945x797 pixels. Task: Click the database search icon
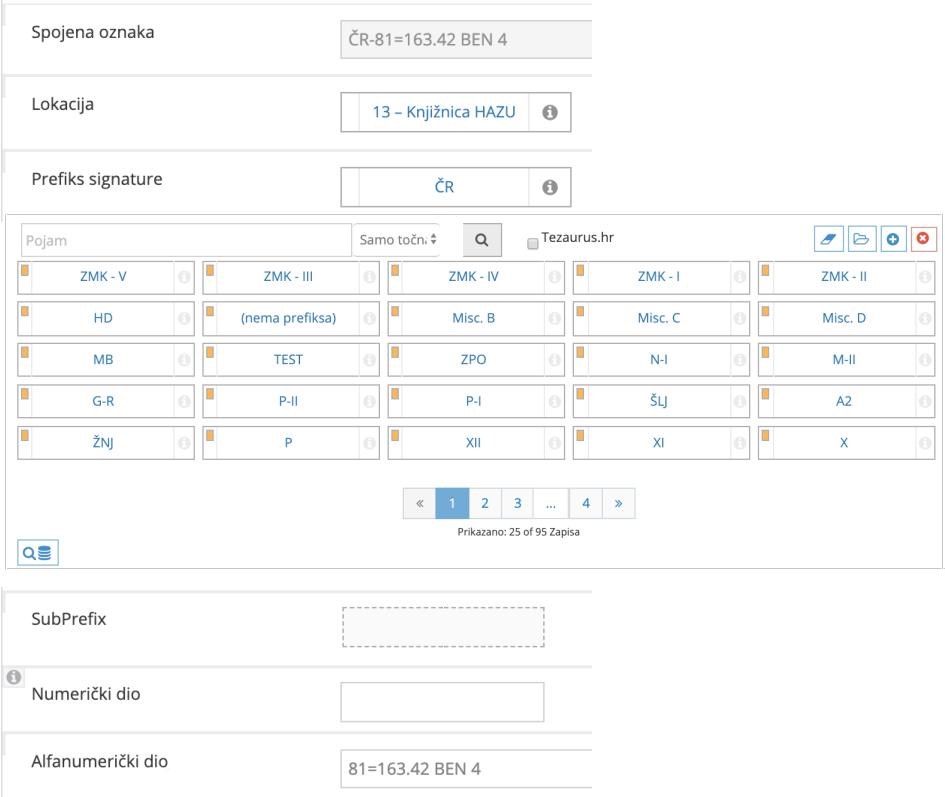[x=38, y=552]
